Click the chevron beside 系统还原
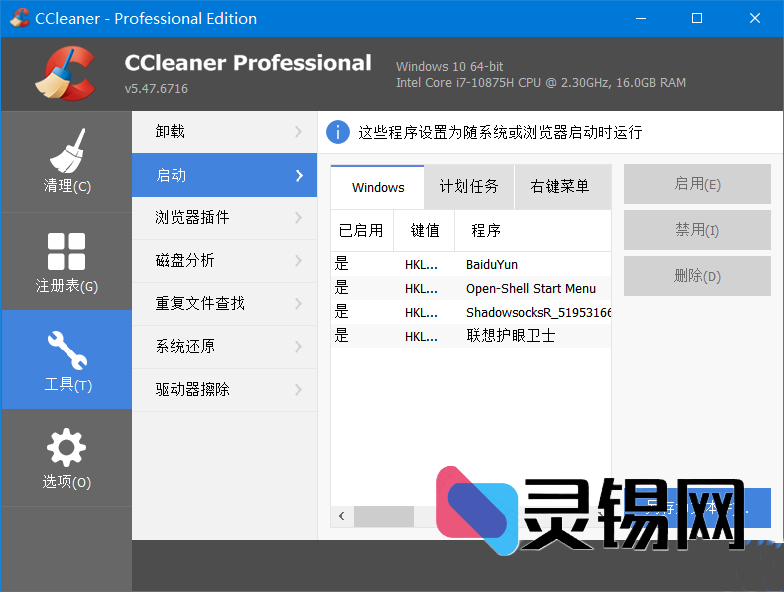 click(x=299, y=346)
